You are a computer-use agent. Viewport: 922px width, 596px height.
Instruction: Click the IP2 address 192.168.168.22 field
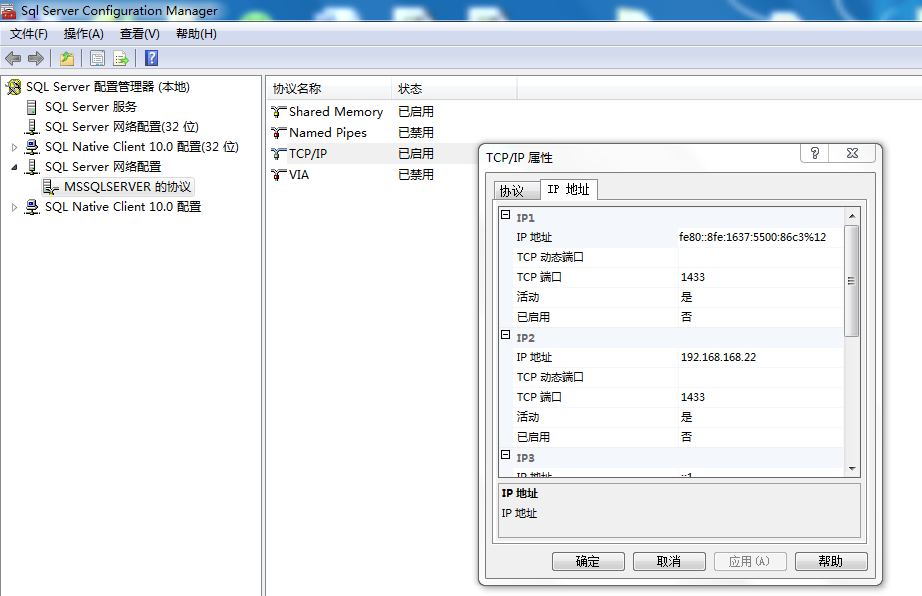click(761, 357)
